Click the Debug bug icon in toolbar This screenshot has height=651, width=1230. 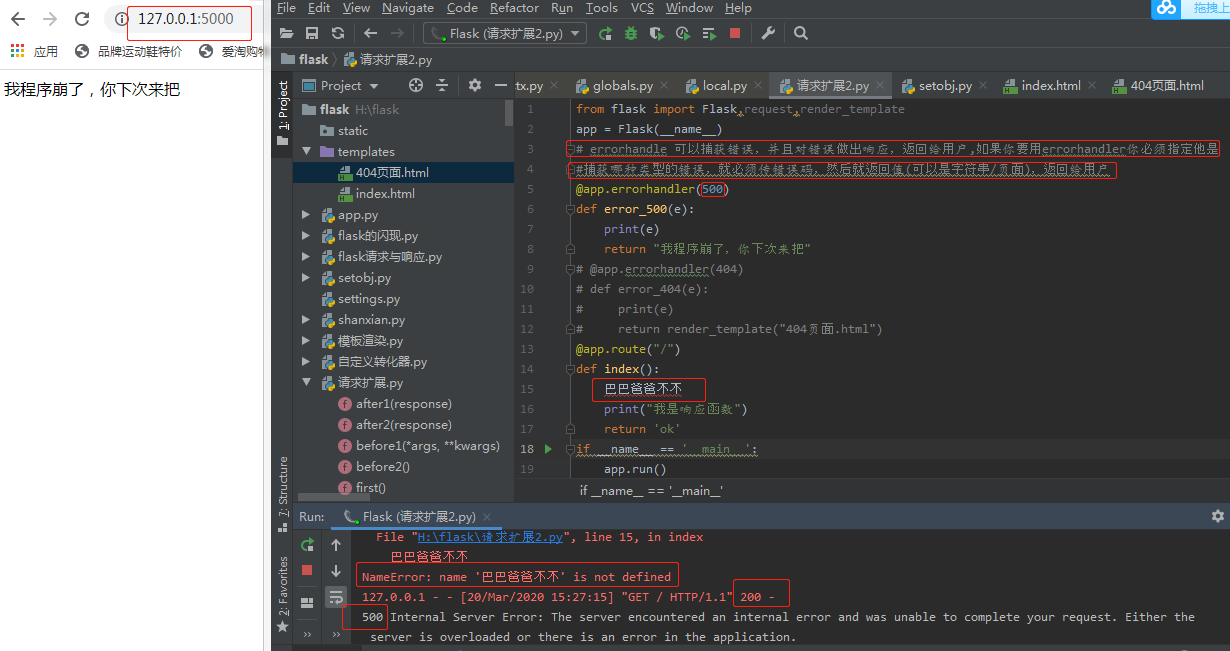pyautogui.click(x=630, y=33)
